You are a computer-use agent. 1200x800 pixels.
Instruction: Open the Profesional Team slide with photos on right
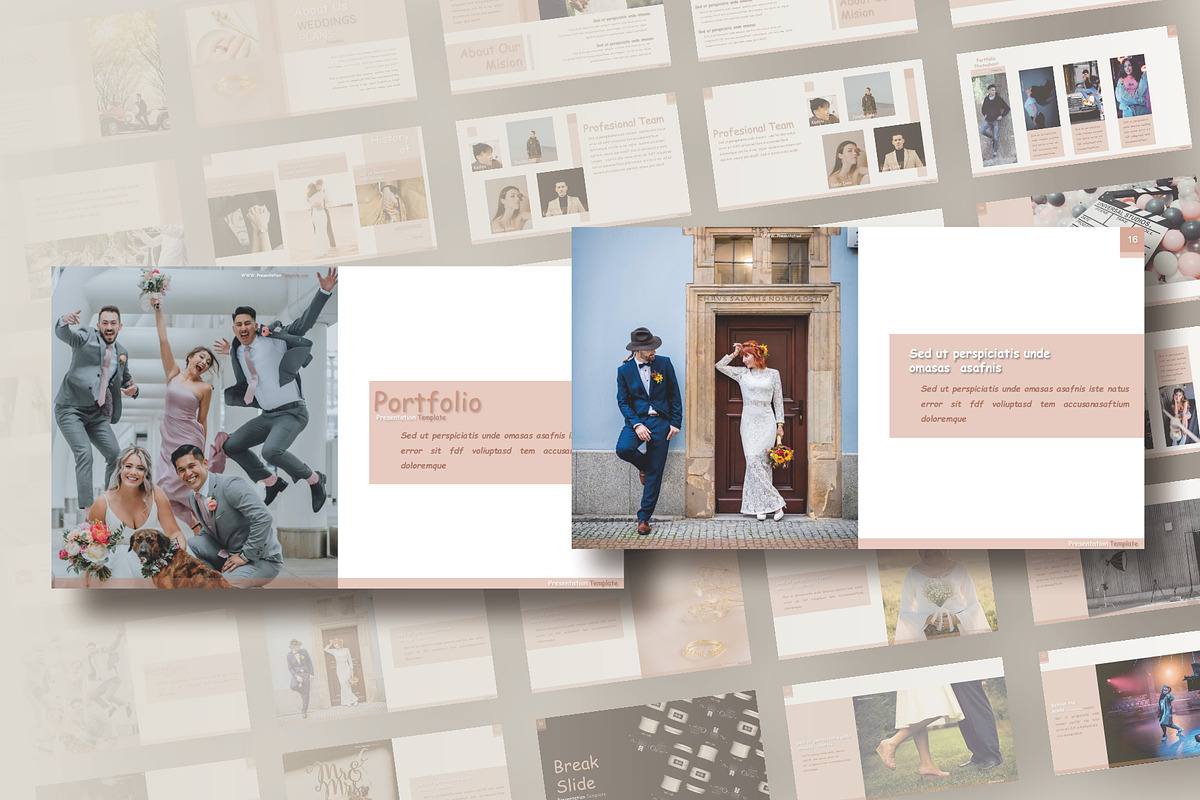coord(819,135)
